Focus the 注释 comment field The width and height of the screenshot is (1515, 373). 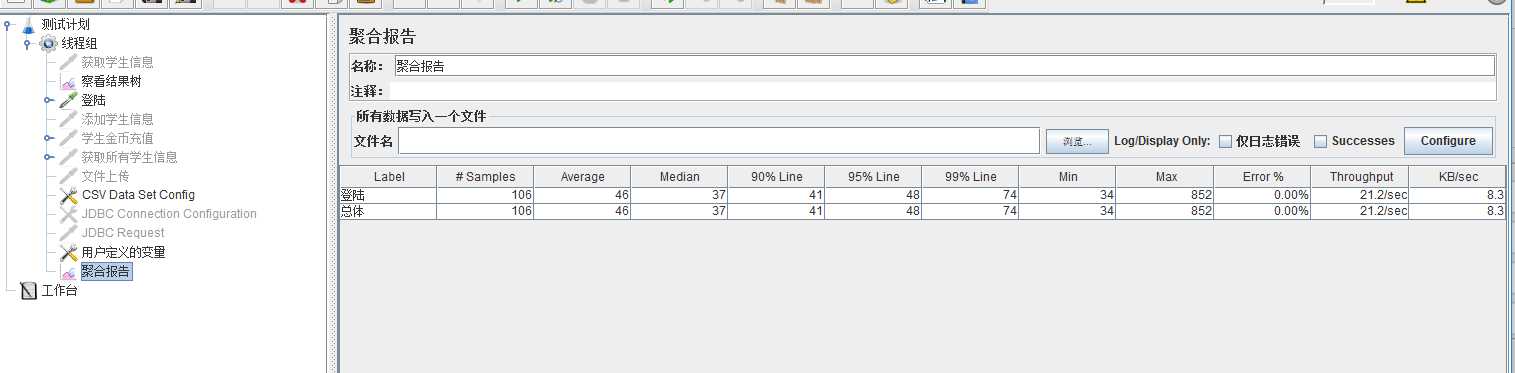click(943, 90)
